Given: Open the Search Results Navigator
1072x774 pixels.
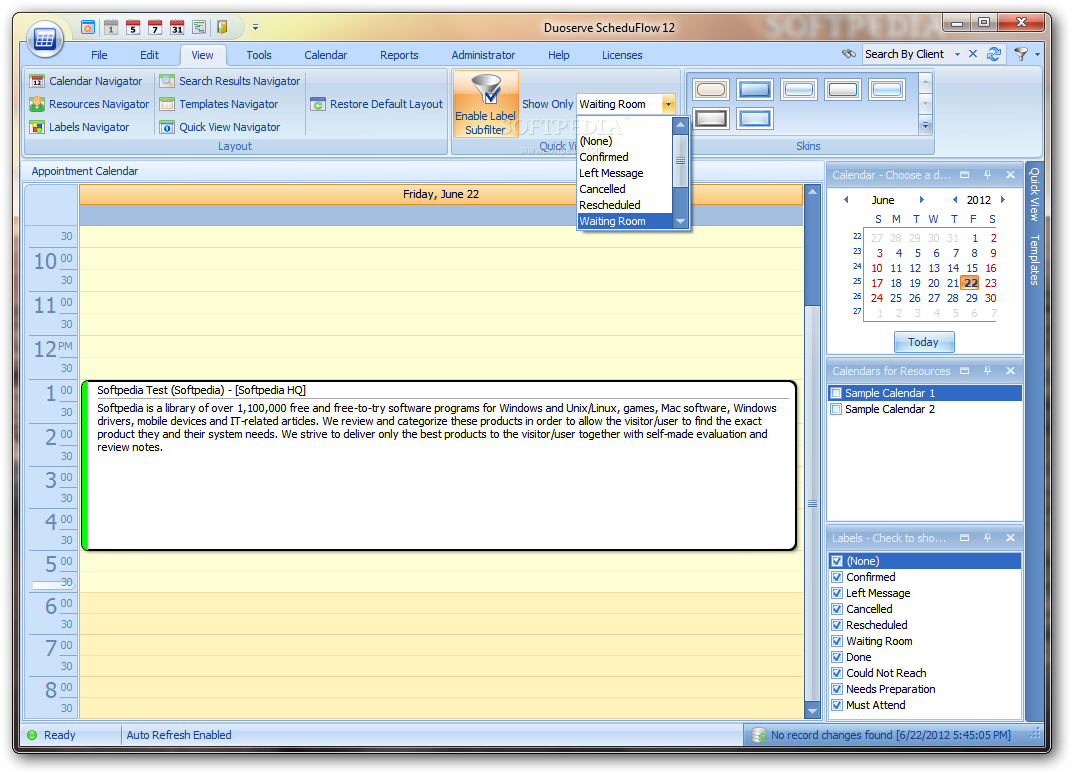Looking at the screenshot, I should [230, 81].
